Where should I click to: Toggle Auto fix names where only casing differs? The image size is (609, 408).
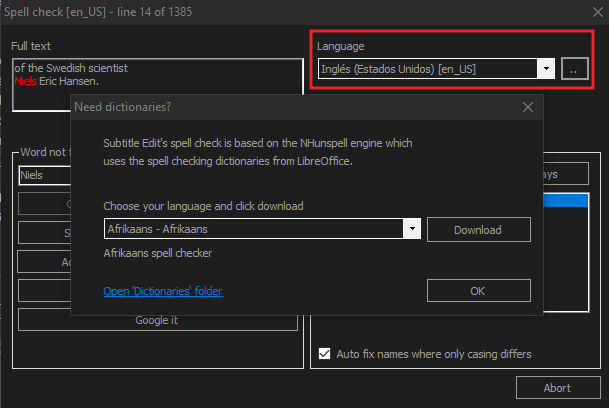point(324,354)
